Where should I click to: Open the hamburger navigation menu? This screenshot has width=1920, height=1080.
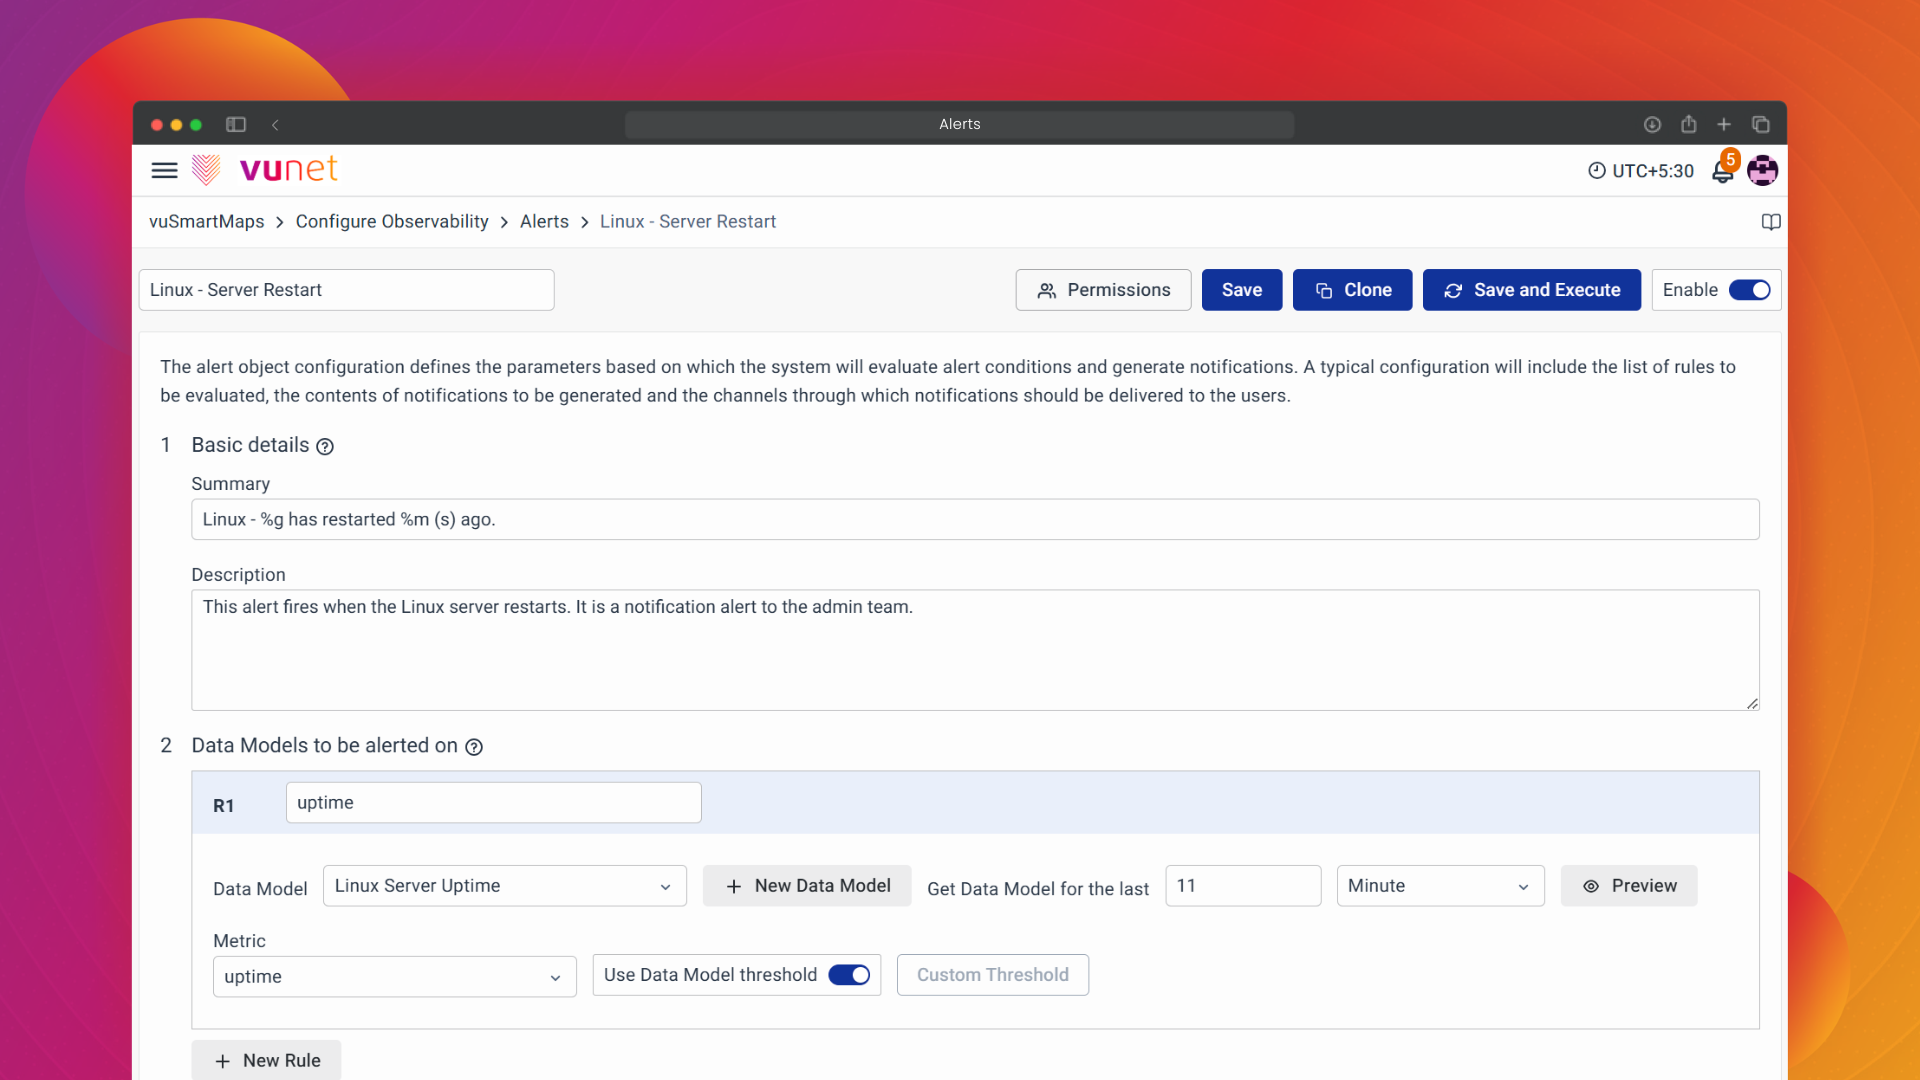click(164, 170)
